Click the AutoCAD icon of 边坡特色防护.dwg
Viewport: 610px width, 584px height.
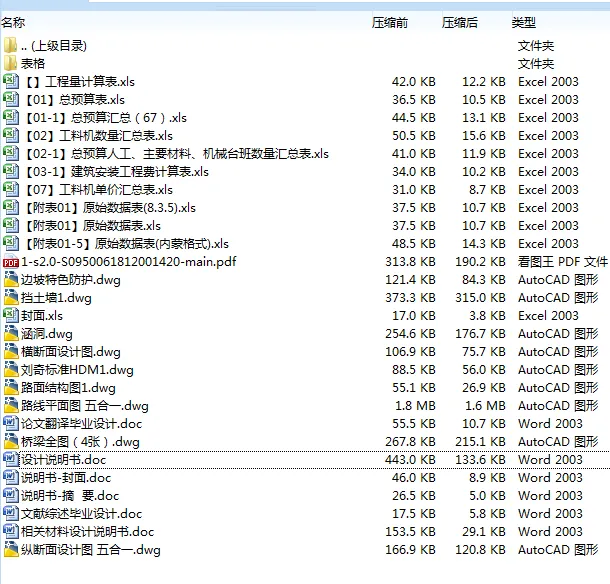[x=11, y=279]
